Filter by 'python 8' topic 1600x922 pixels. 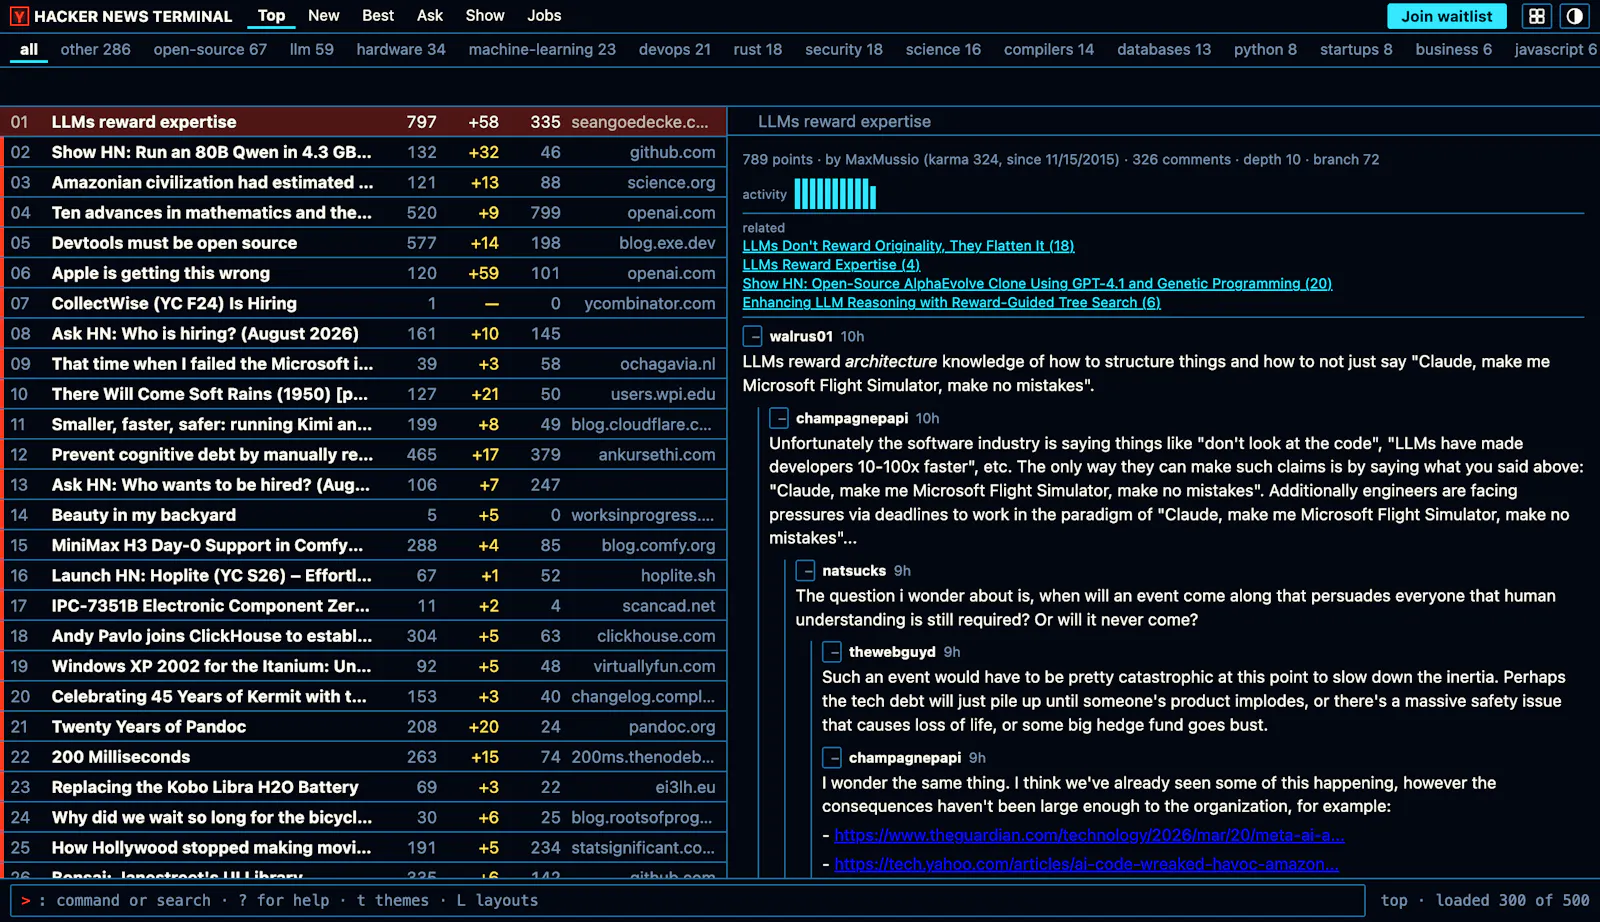[x=1265, y=49]
